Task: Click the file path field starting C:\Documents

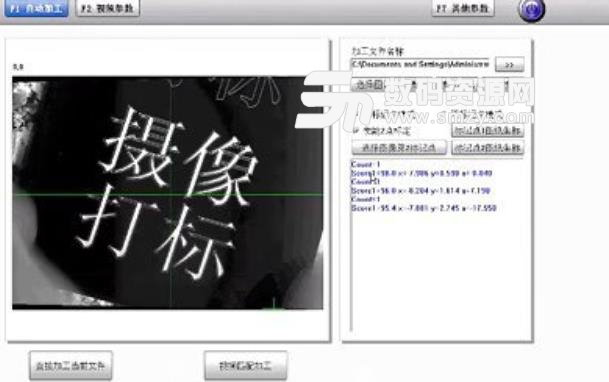Action: point(420,64)
